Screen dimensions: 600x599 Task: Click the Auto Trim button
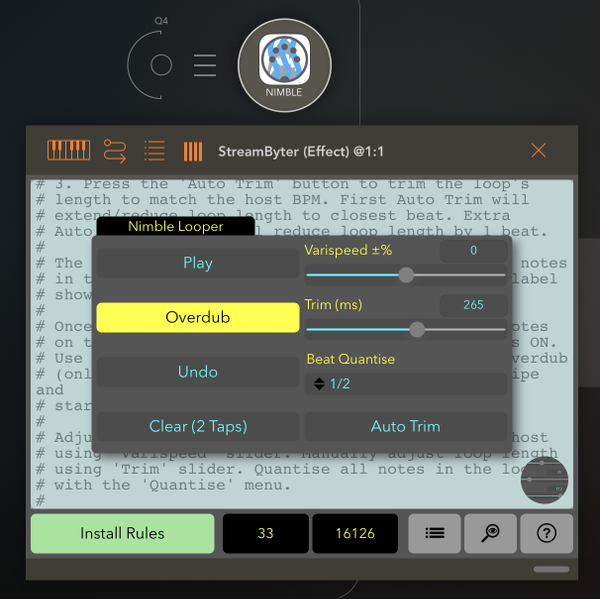point(406,426)
